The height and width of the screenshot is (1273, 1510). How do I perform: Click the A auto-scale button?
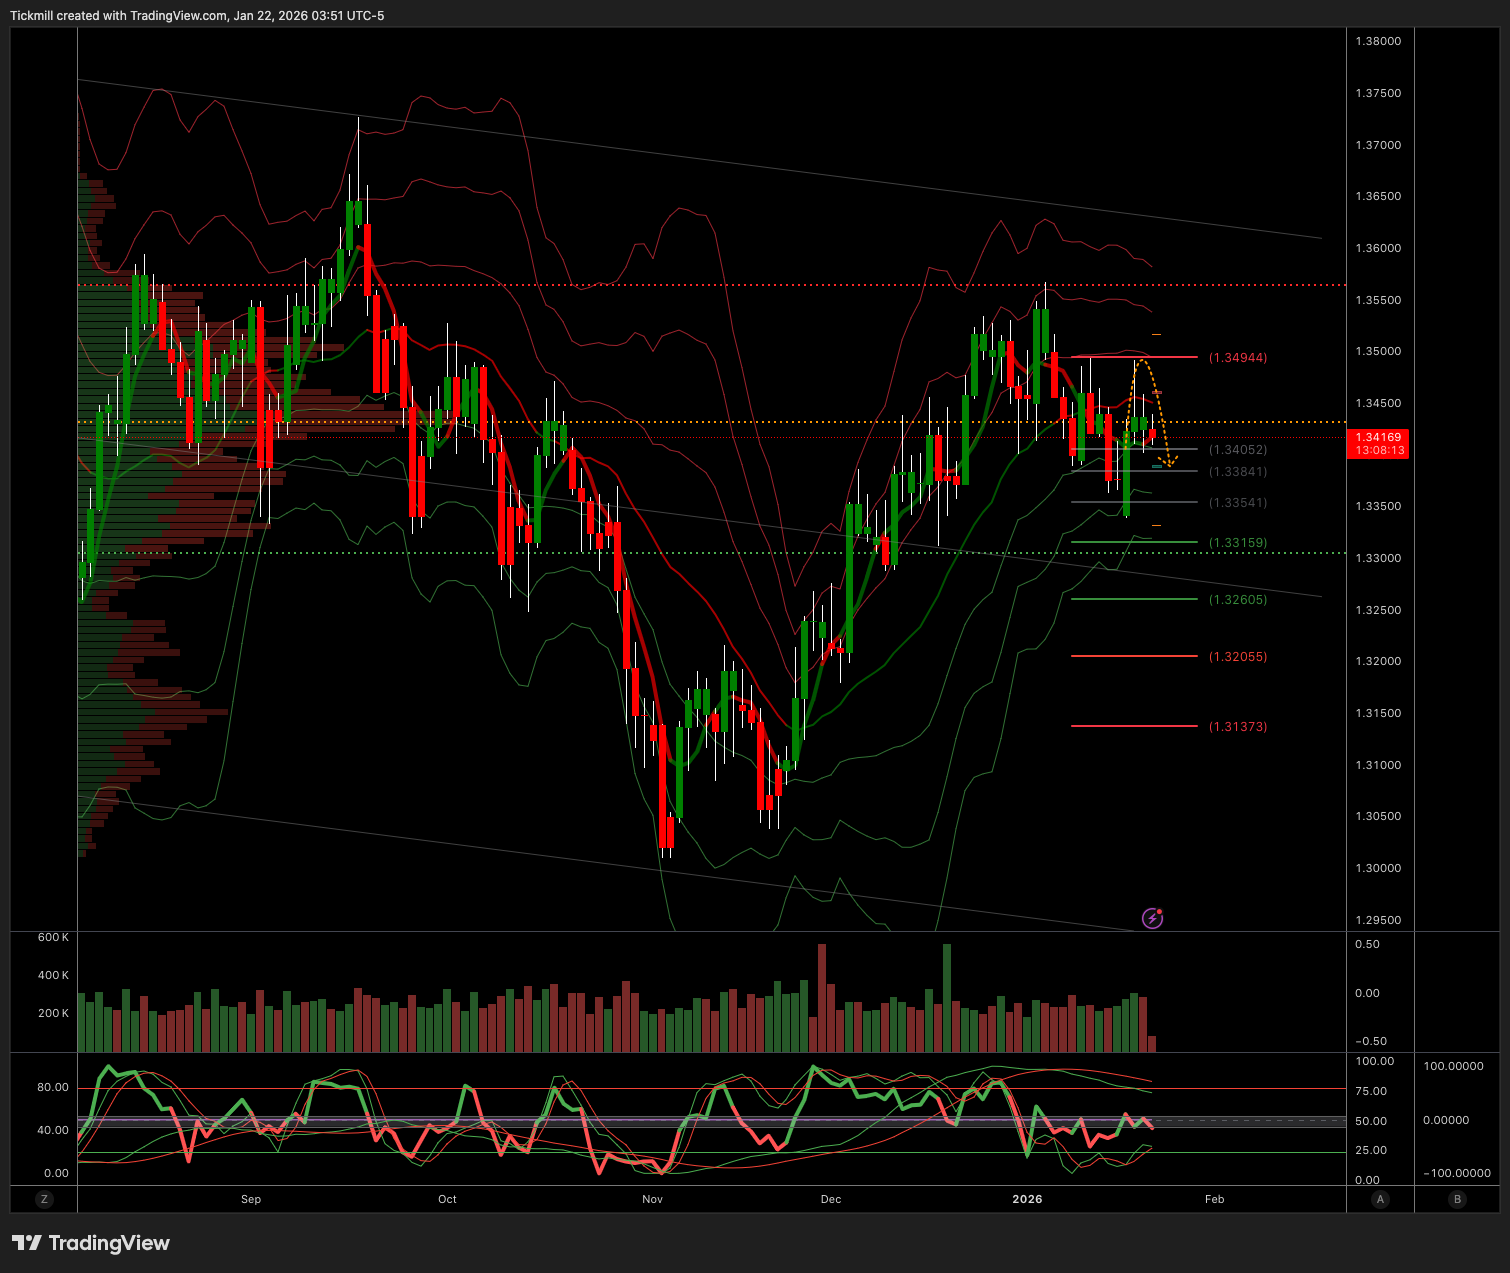coord(1380,1199)
